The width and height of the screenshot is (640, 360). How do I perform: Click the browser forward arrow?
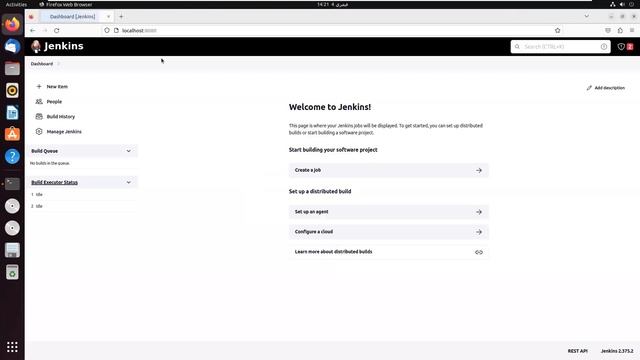pyautogui.click(x=44, y=31)
